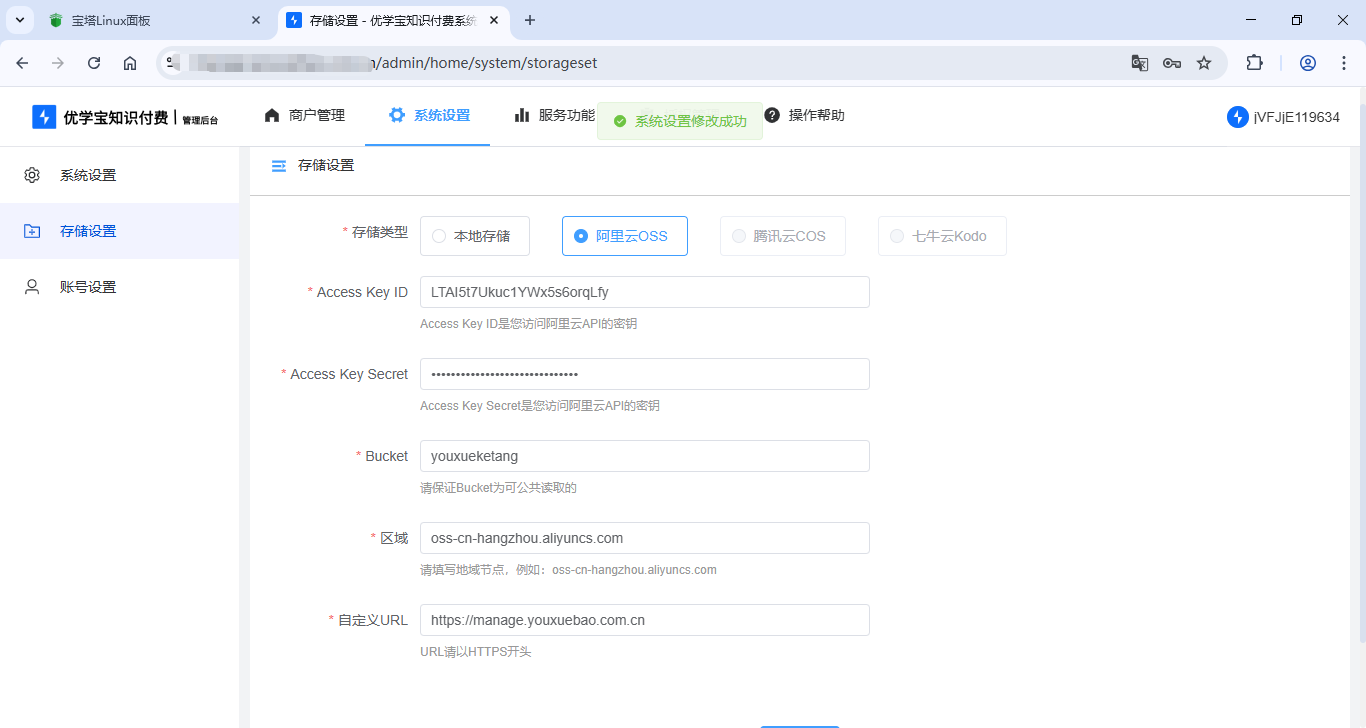Click the Bucket input field
Screen dimensions: 1366x728
coord(644,456)
